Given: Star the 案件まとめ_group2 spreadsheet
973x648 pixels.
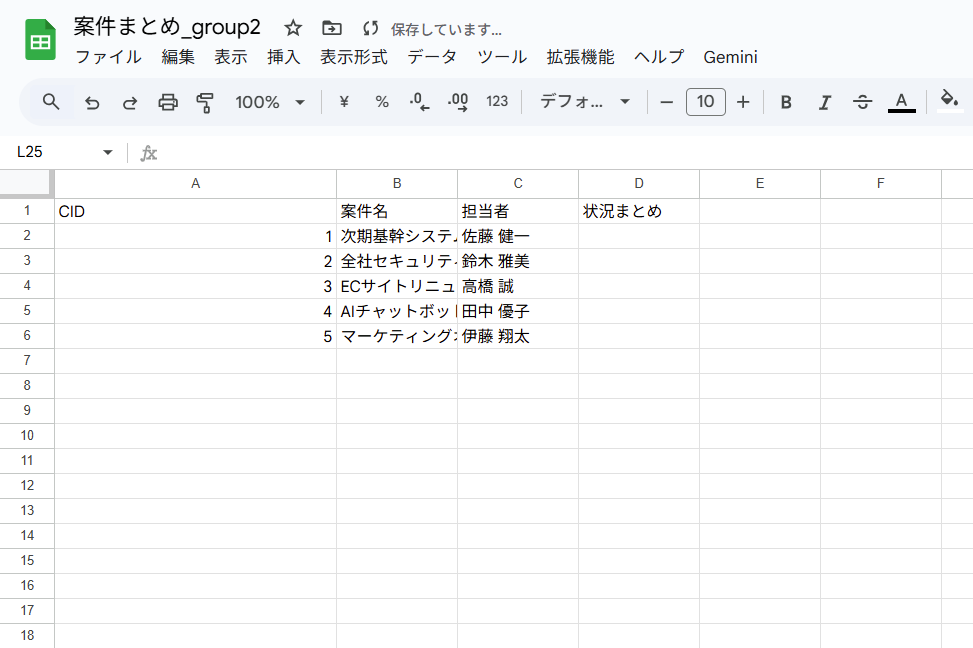Looking at the screenshot, I should 292,27.
